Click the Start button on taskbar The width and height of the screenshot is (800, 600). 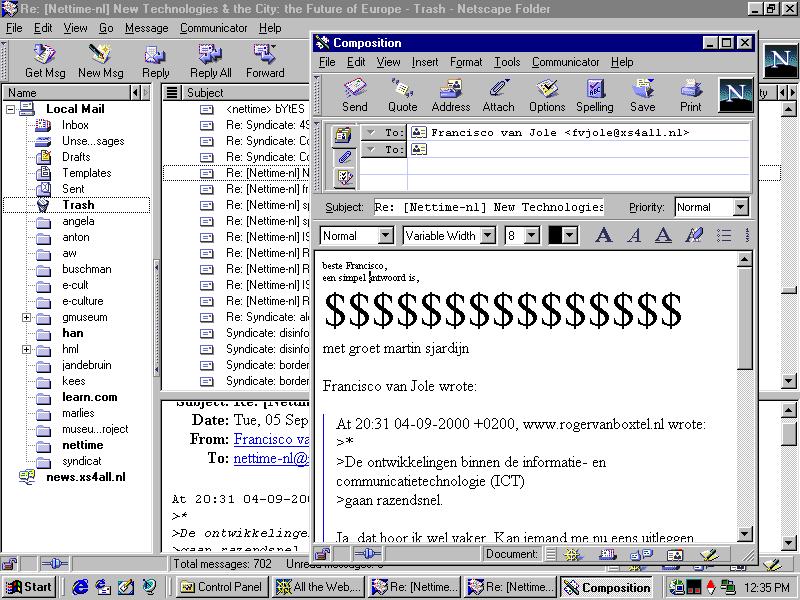[x=29, y=587]
